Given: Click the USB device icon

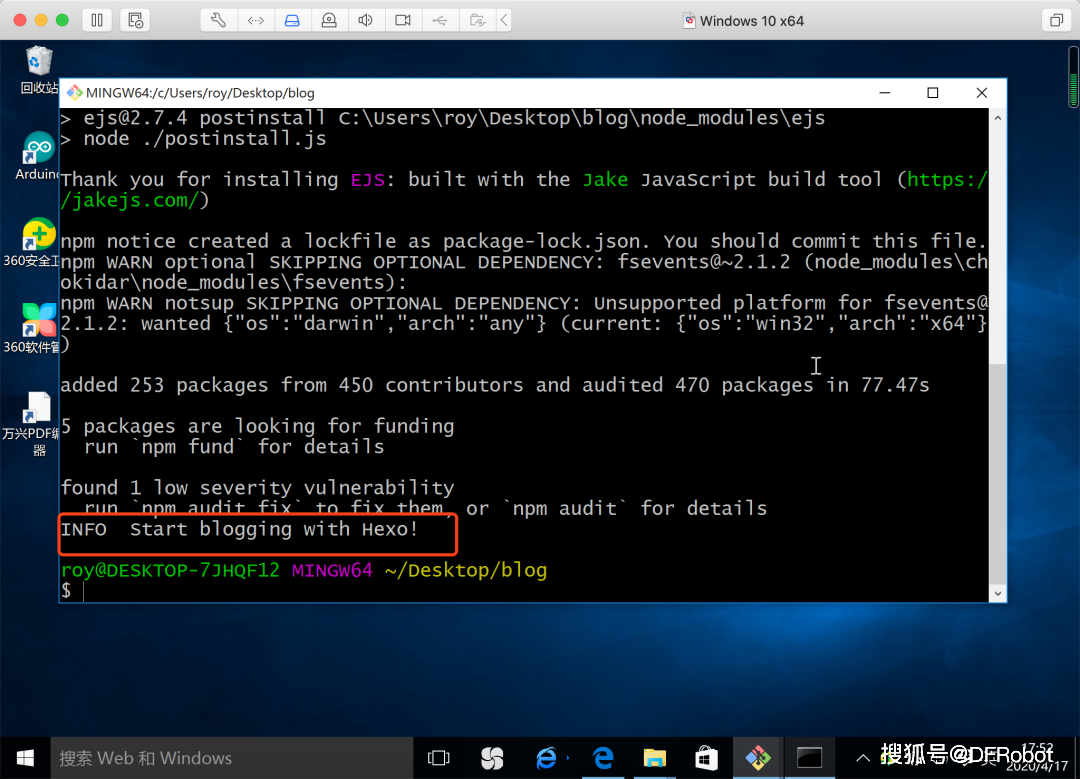Looking at the screenshot, I should coord(439,20).
